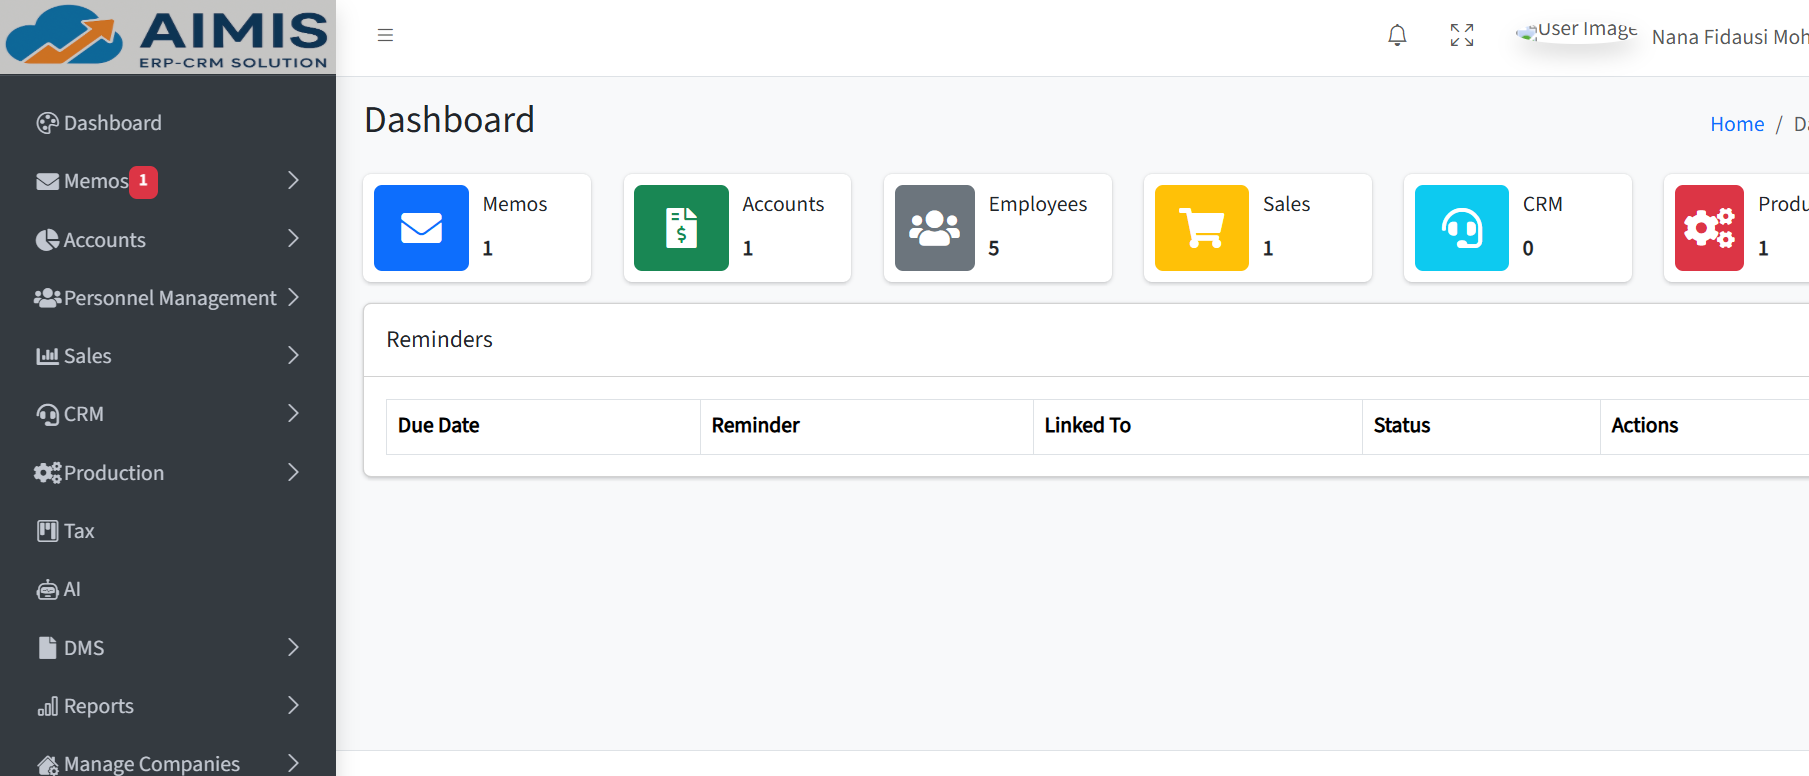Screen dimensions: 1809x776
Task: Click the green Accounts dollar tile
Action: point(681,228)
